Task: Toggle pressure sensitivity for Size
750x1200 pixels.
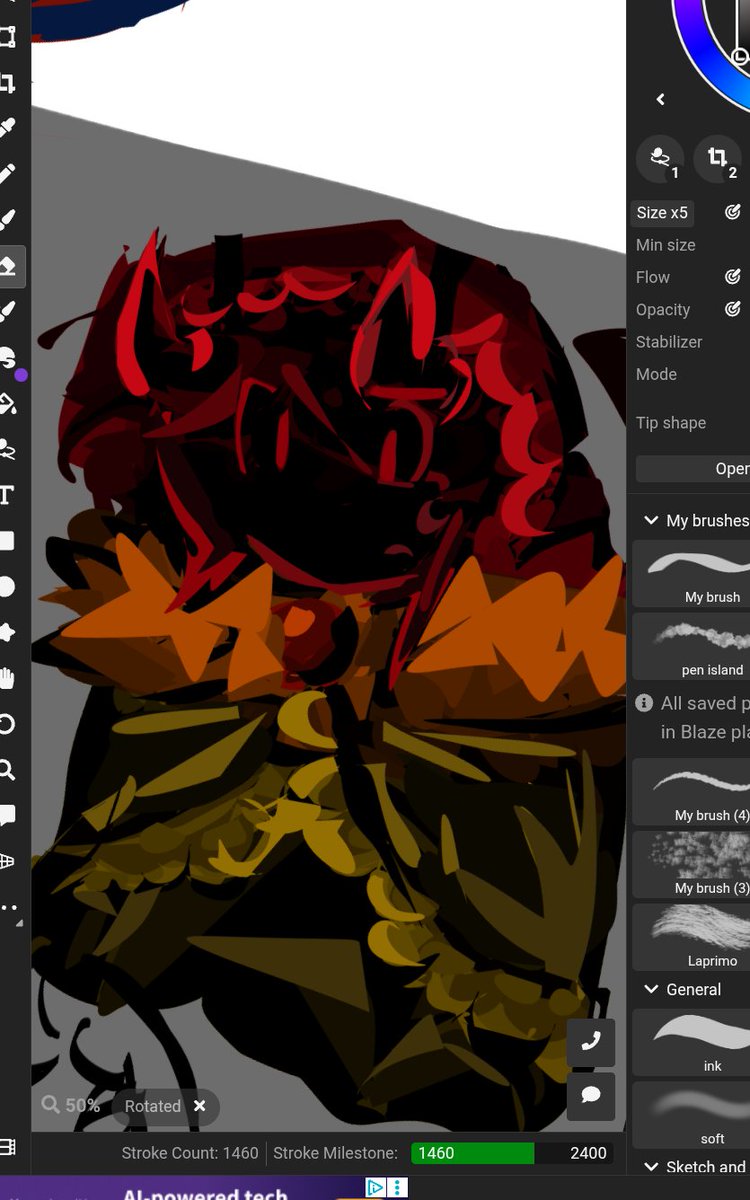Action: pyautogui.click(x=733, y=212)
